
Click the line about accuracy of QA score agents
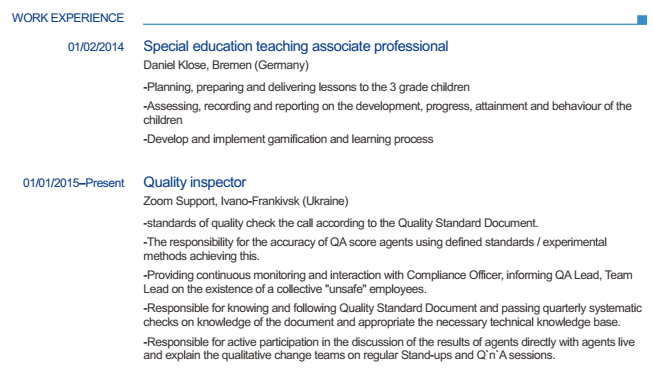click(375, 242)
